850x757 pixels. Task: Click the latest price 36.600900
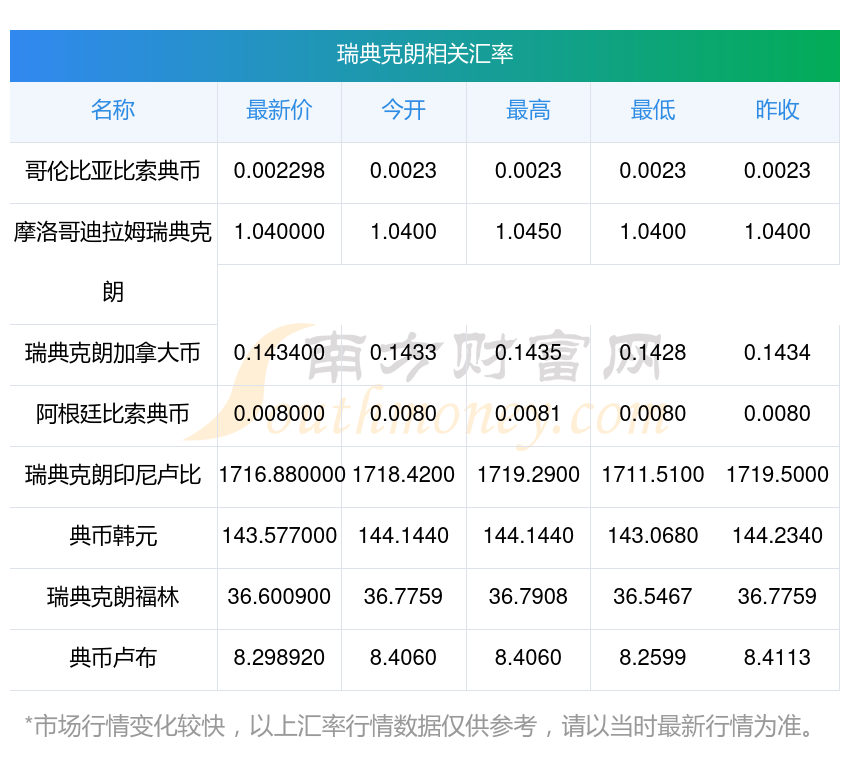[x=279, y=597]
